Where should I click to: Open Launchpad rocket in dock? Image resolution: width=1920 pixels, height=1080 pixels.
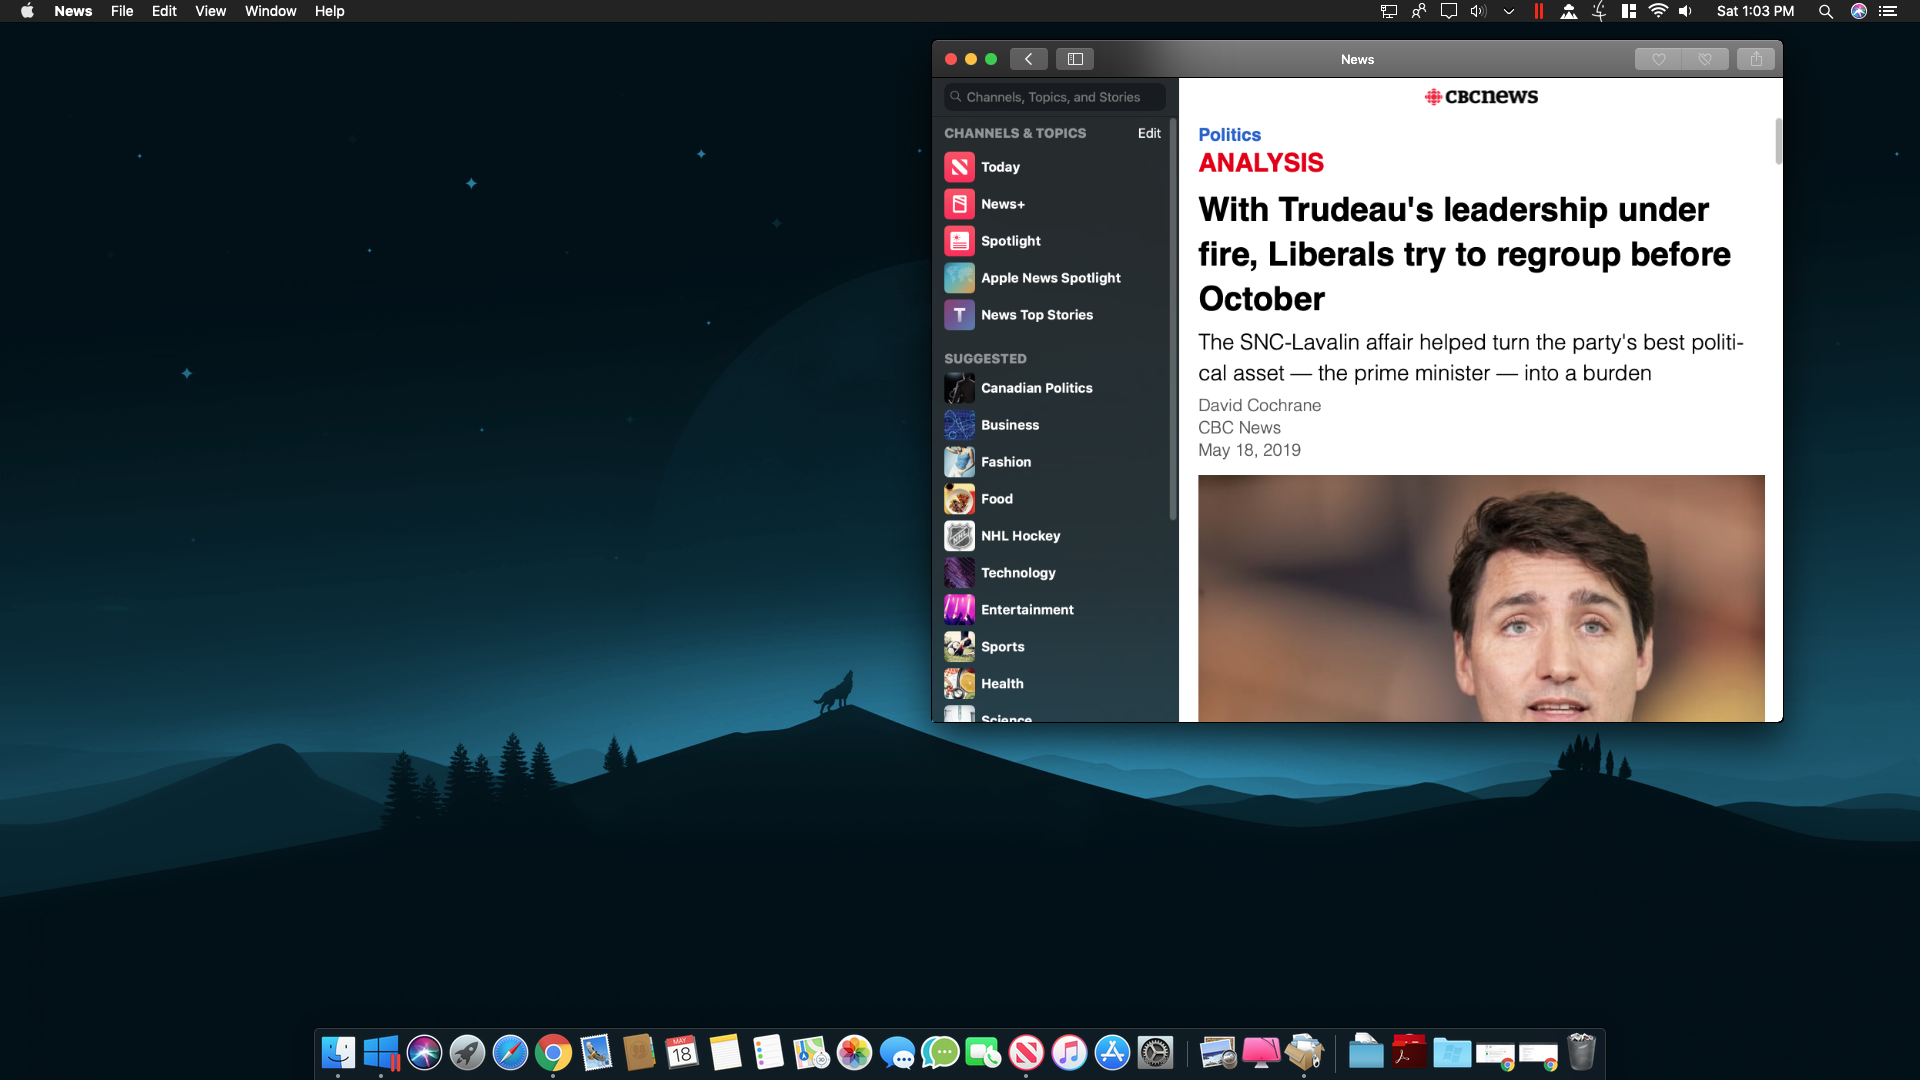(x=467, y=1052)
